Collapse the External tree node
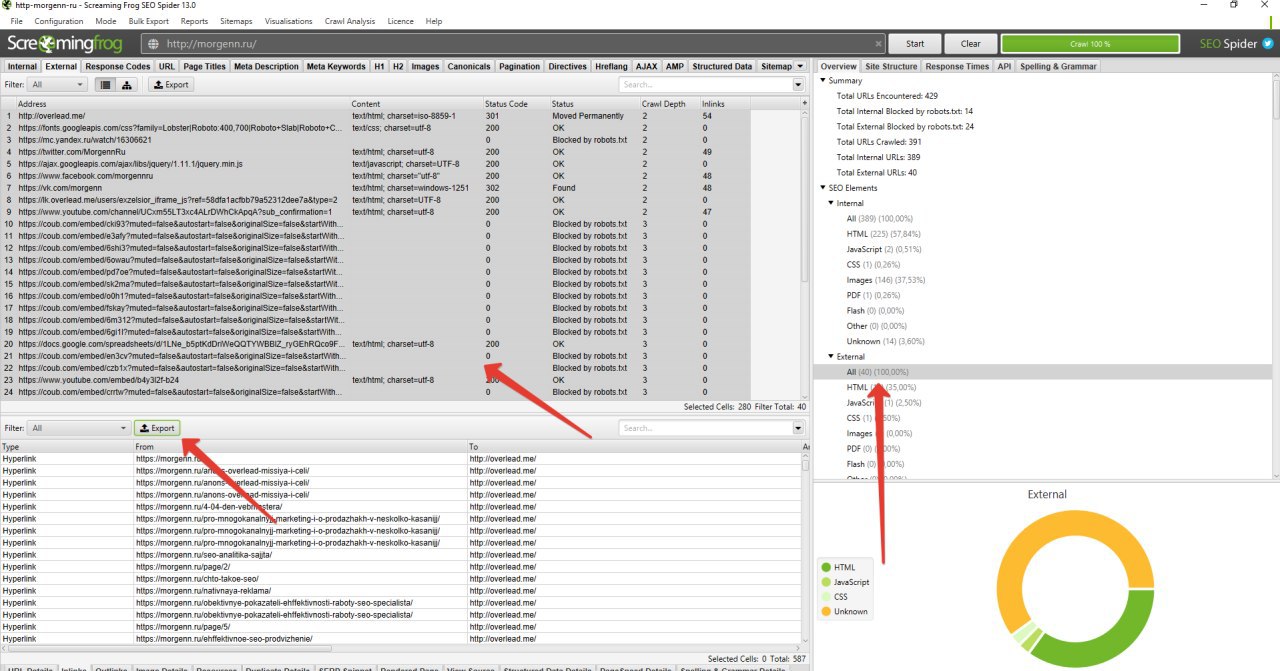Screen dimensions: 1280x671 pos(831,356)
